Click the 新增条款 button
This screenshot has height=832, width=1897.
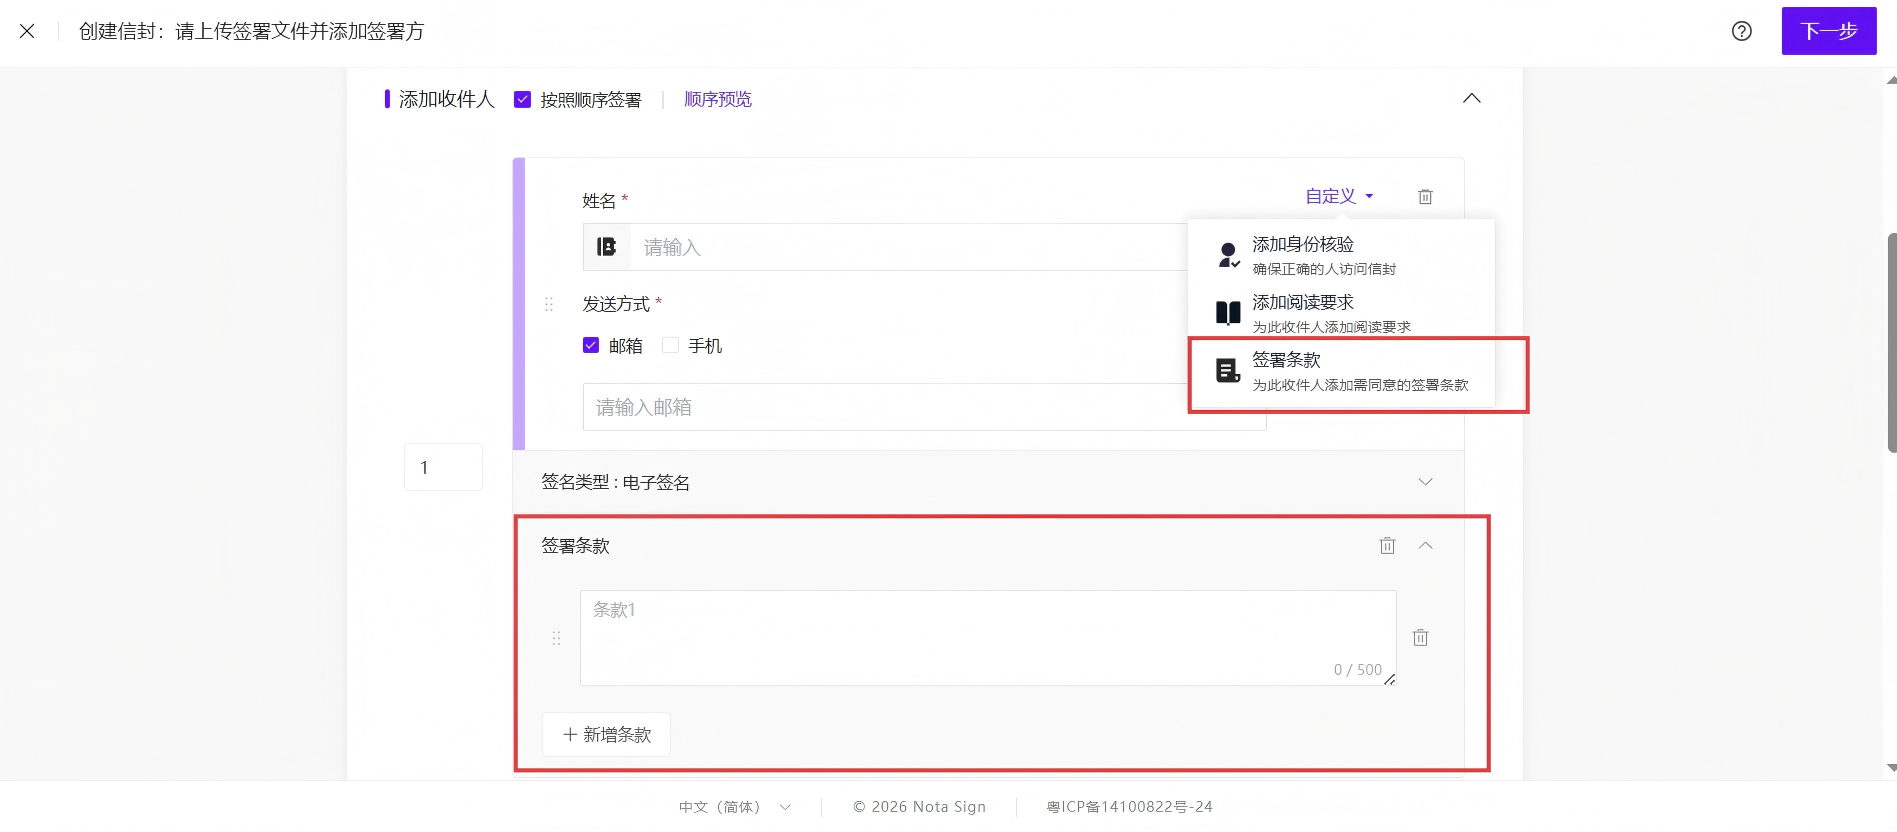coord(606,735)
